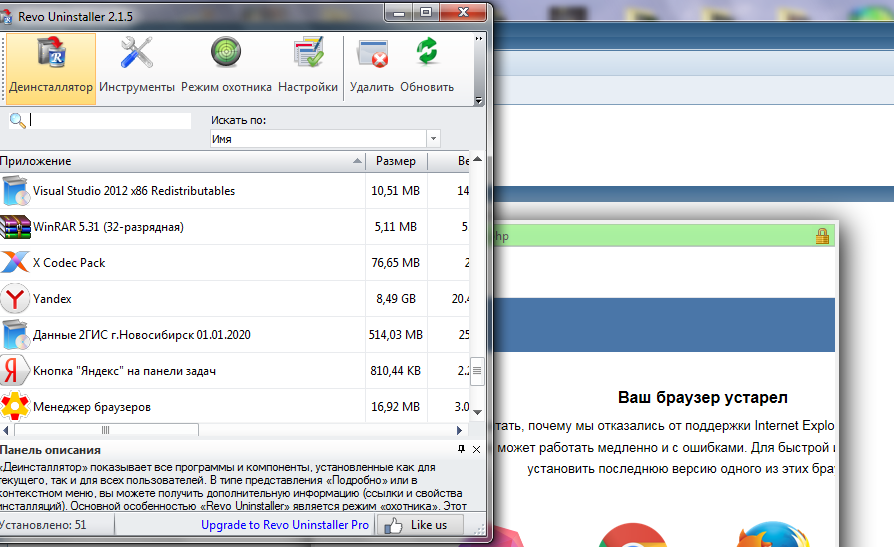Sort by Приложение column header
This screenshot has width=894, height=547.
tap(182, 161)
